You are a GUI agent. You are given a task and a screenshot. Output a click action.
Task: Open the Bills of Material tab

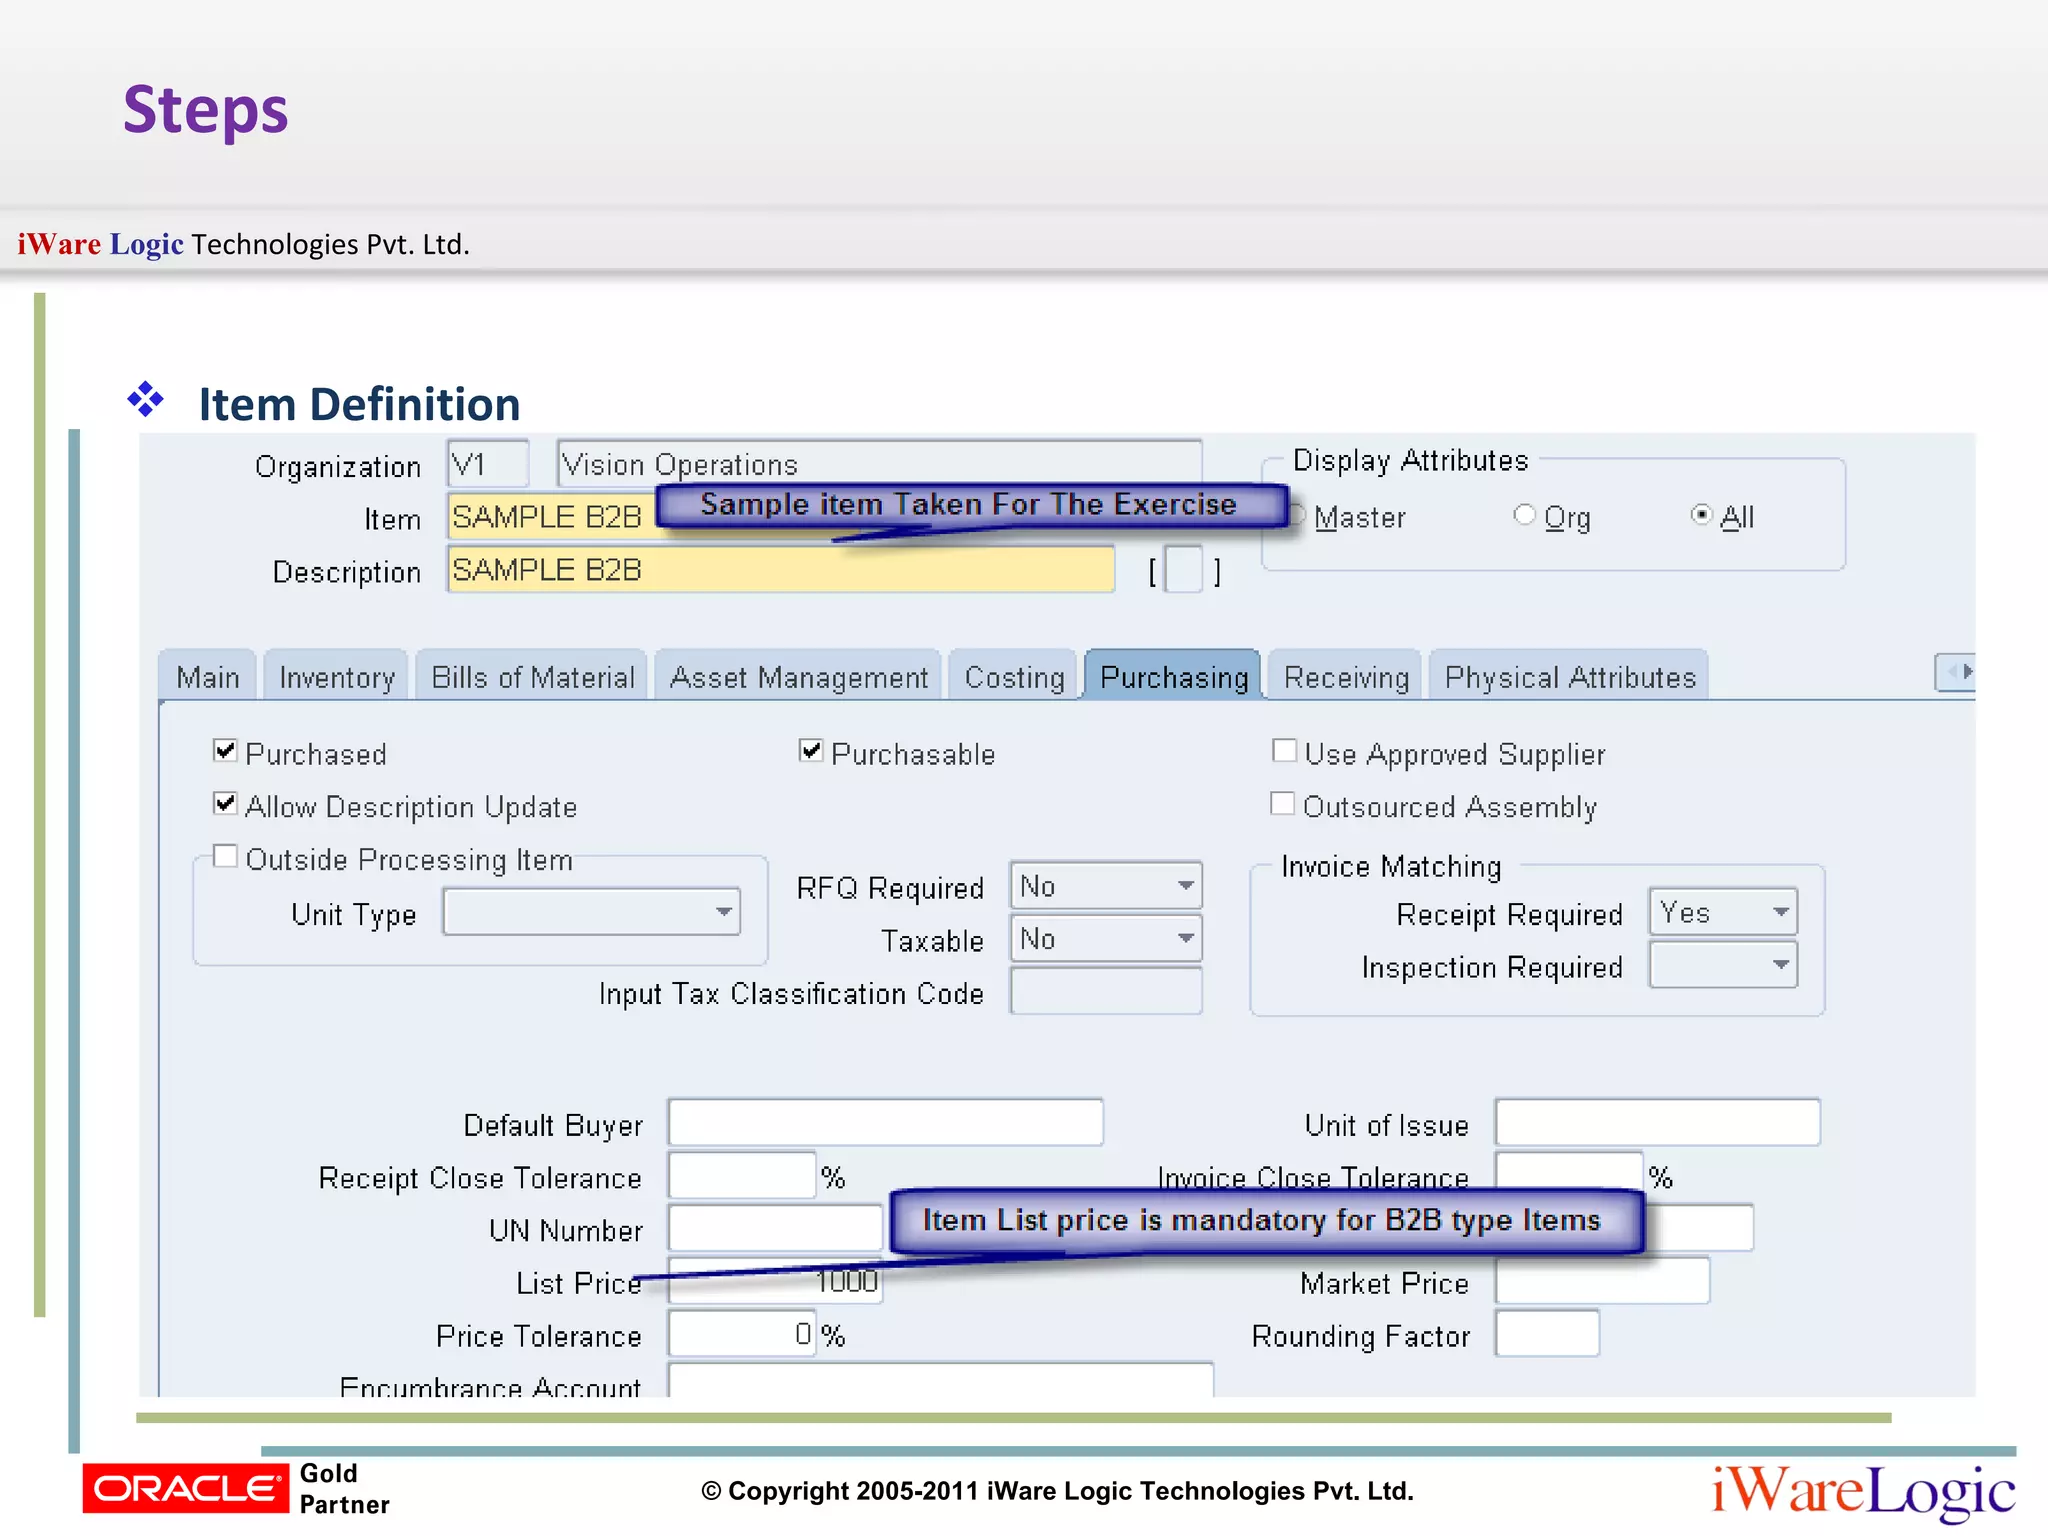coord(533,677)
